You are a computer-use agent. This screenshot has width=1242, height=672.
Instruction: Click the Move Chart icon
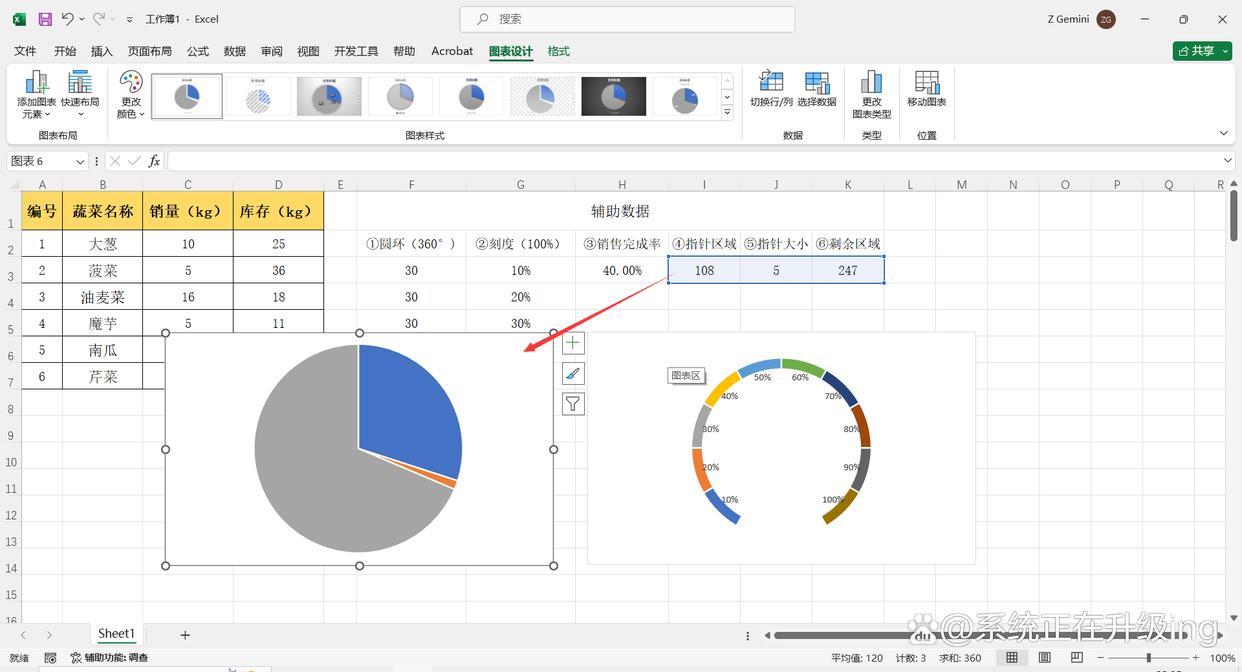(x=927, y=90)
